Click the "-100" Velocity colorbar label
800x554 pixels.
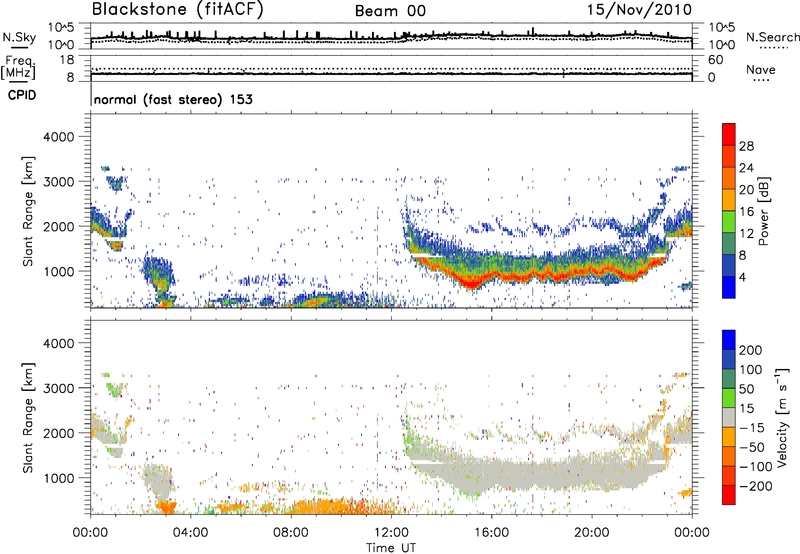[x=756, y=467]
